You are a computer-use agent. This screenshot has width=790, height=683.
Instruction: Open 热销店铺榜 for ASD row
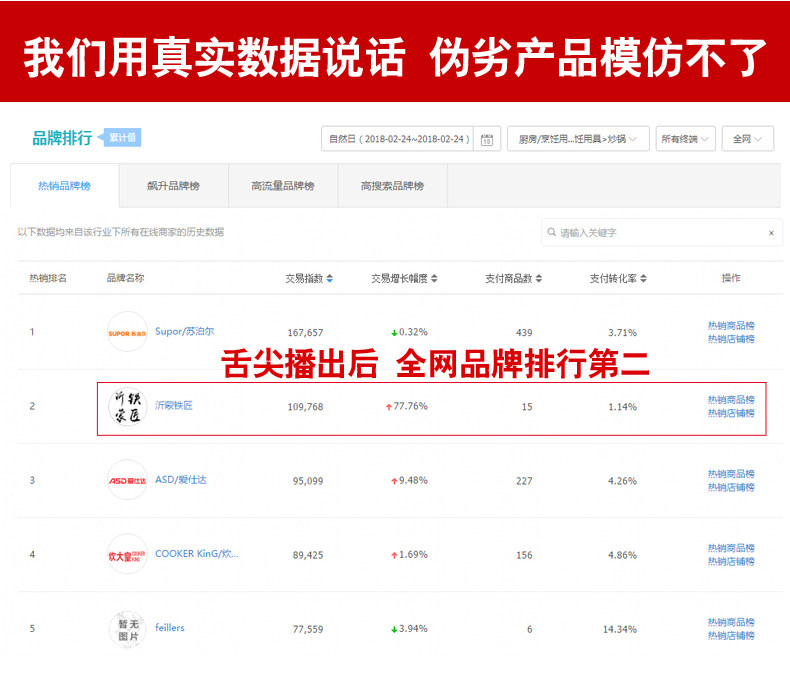pos(731,487)
